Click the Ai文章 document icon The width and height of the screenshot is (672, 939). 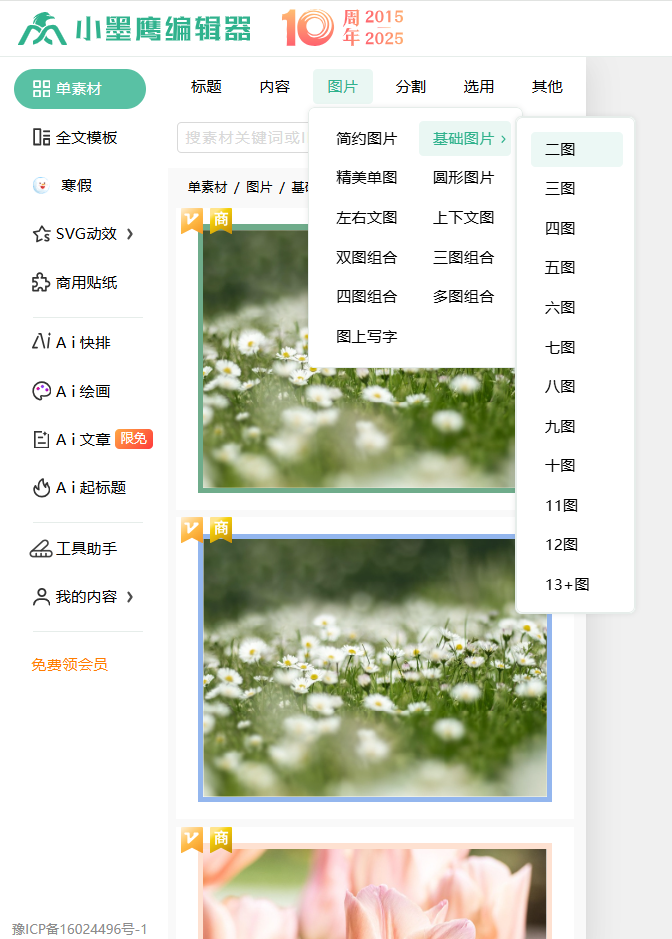click(41, 440)
